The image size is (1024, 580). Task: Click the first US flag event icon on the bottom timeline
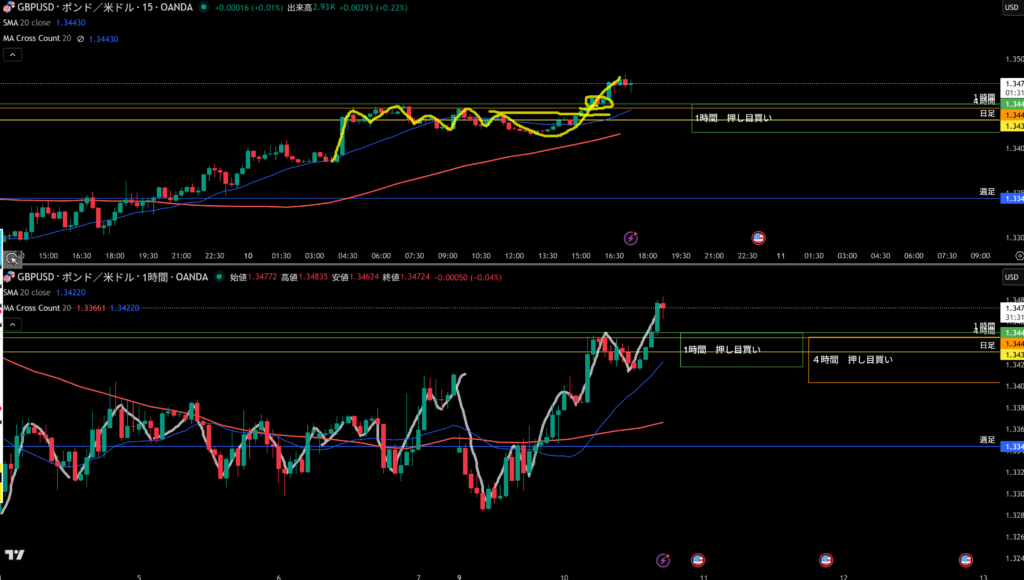coord(699,560)
